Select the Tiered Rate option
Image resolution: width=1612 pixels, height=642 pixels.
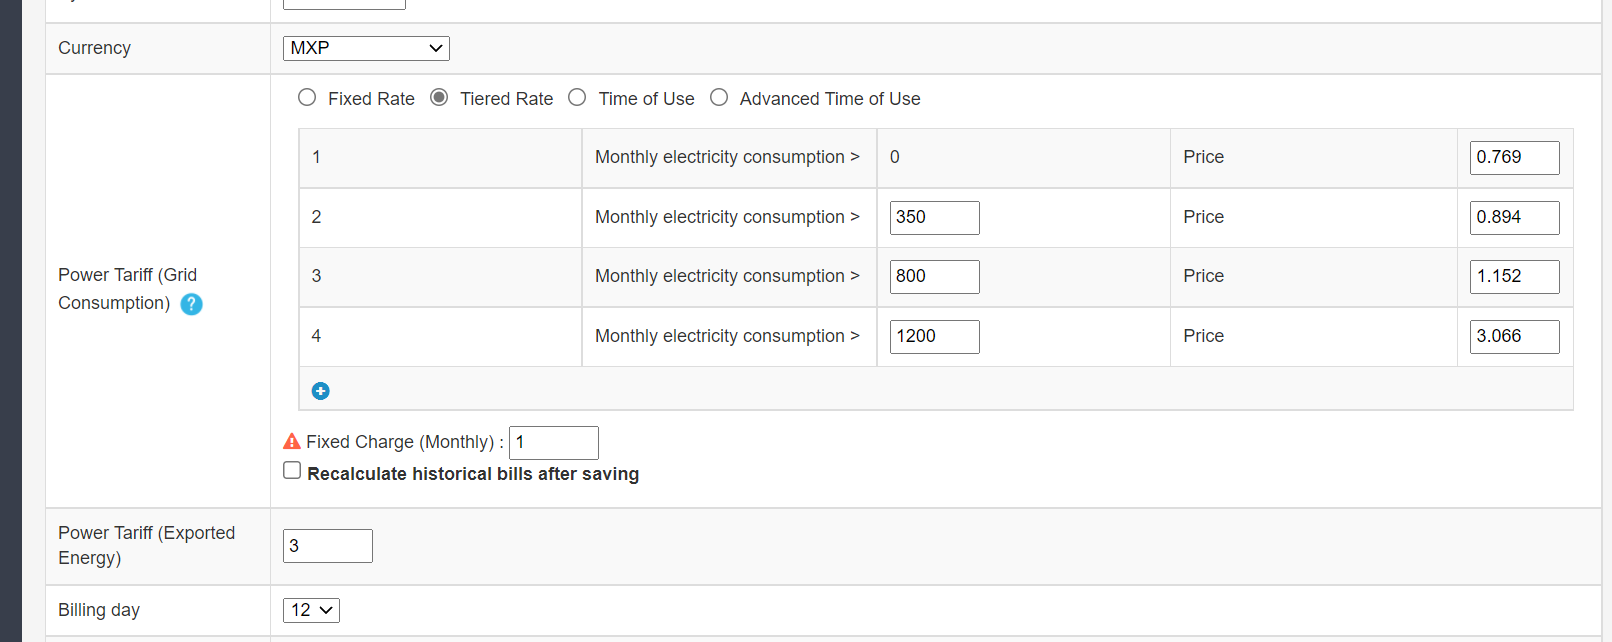click(439, 97)
